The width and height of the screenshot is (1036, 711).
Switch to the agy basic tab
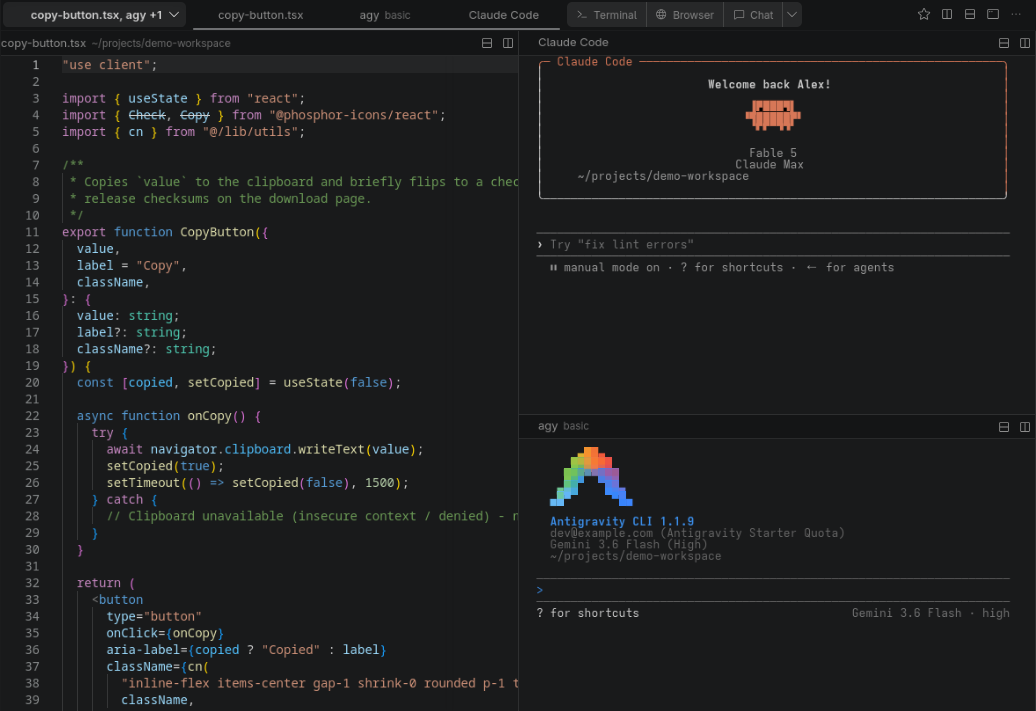point(385,15)
